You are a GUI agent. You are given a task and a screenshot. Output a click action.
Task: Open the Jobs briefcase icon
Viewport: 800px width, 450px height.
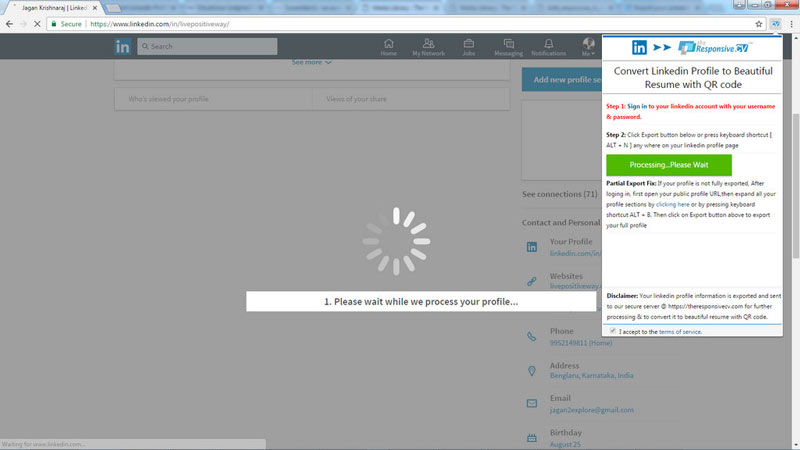(x=469, y=47)
